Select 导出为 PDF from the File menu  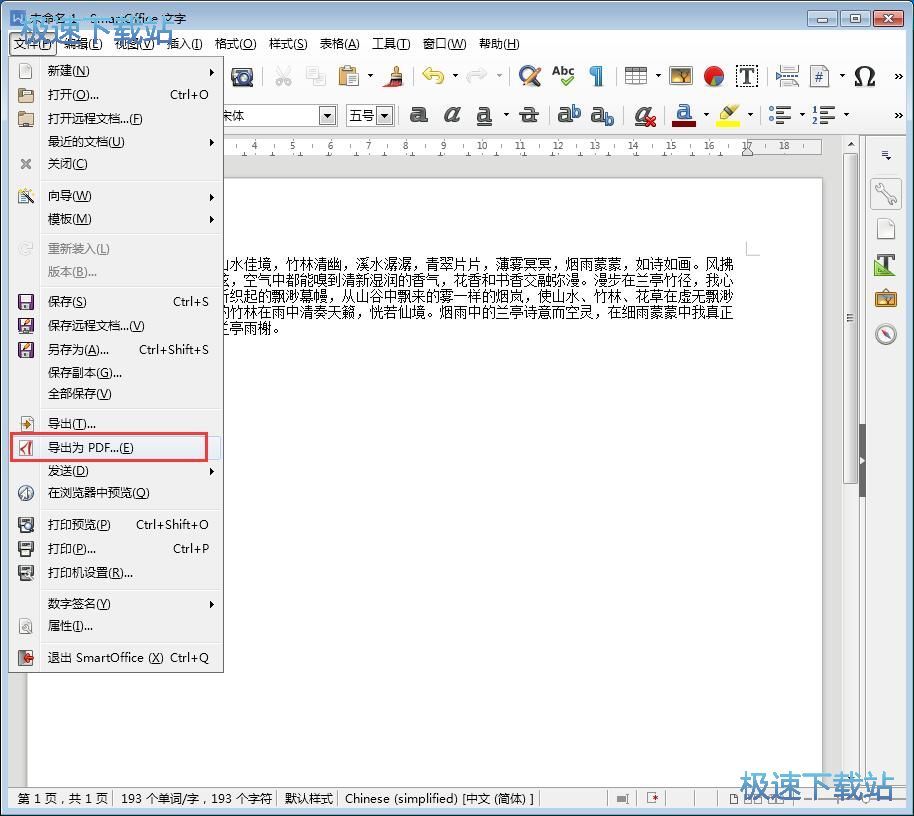[x=90, y=447]
